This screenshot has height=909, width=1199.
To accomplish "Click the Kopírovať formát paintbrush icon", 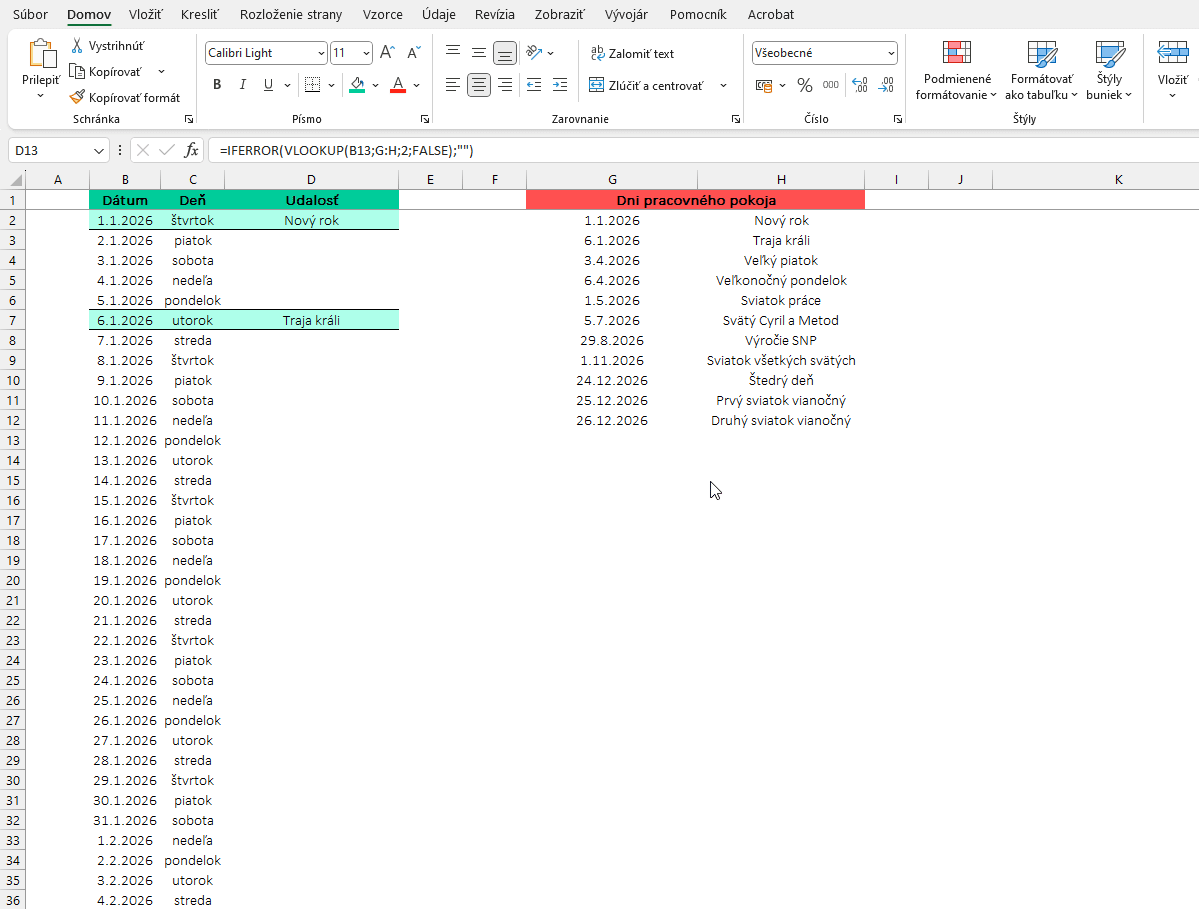I will [77, 97].
